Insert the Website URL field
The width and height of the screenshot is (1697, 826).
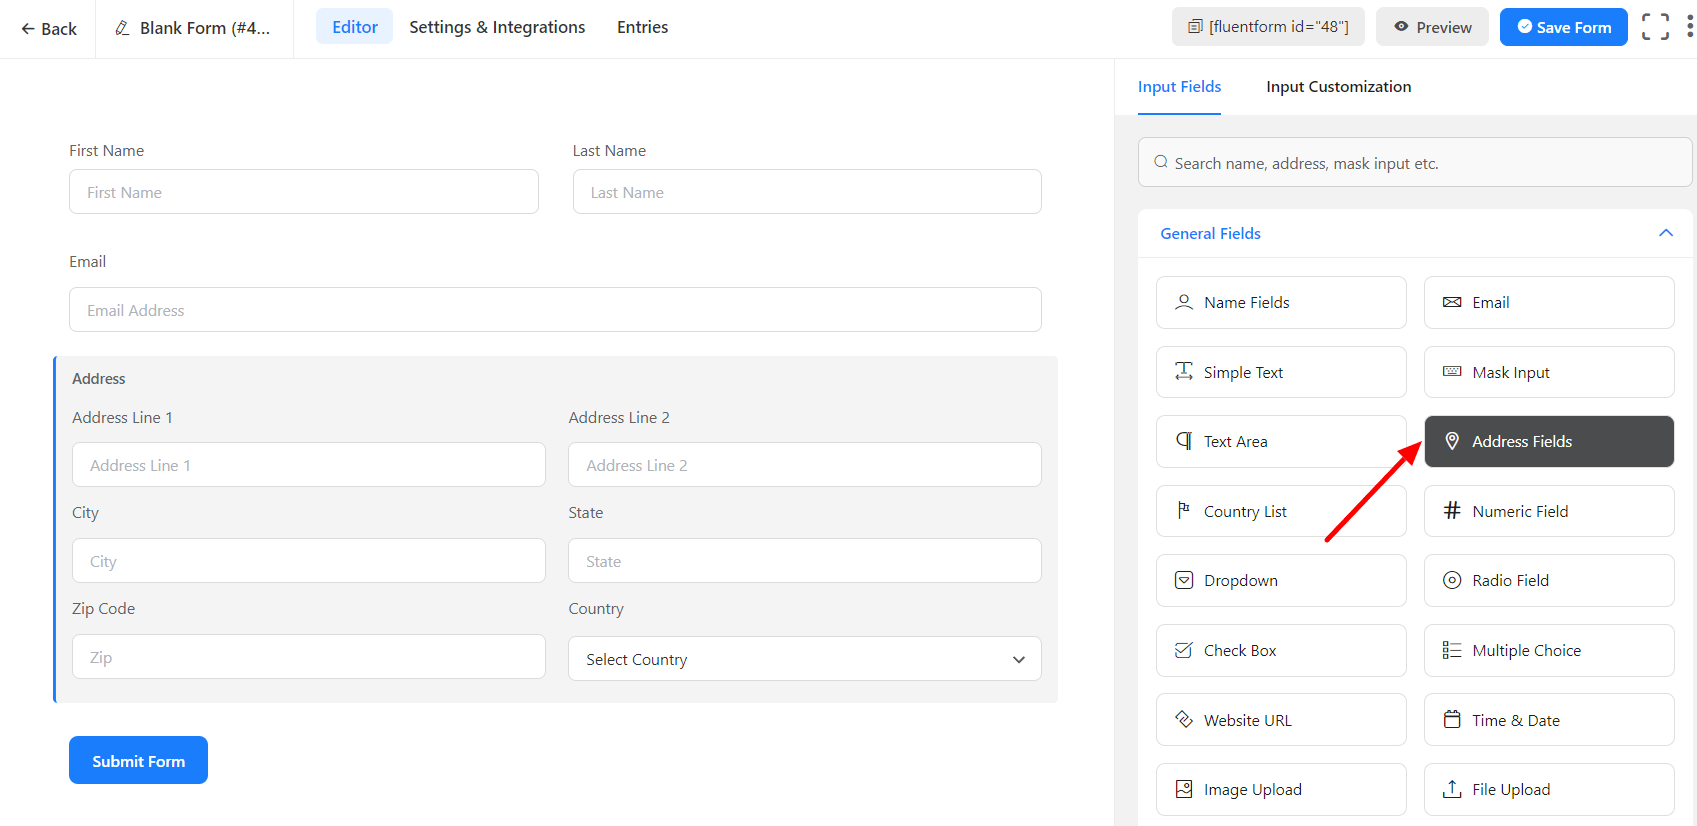point(1280,720)
